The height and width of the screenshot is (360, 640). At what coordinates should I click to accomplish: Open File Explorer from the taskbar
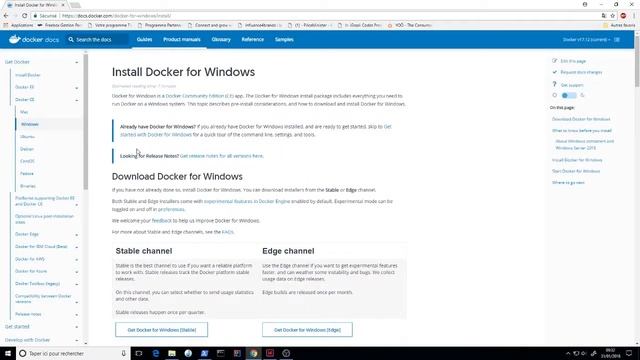click(172, 353)
